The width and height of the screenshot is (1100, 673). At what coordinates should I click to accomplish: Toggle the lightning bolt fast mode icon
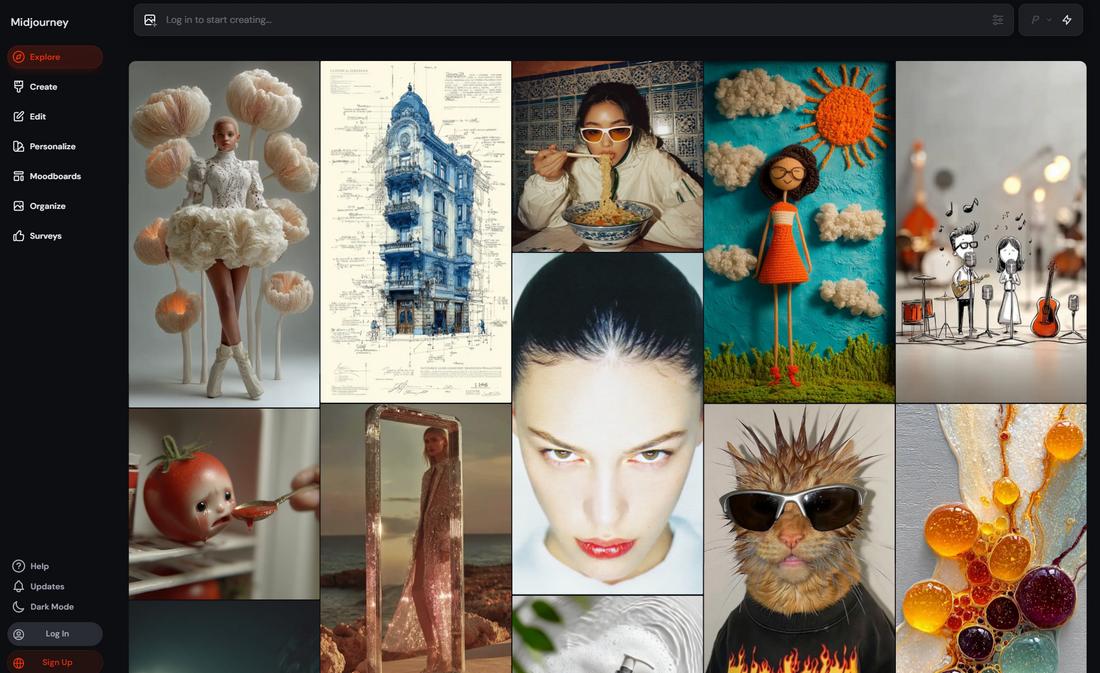coord(1067,20)
